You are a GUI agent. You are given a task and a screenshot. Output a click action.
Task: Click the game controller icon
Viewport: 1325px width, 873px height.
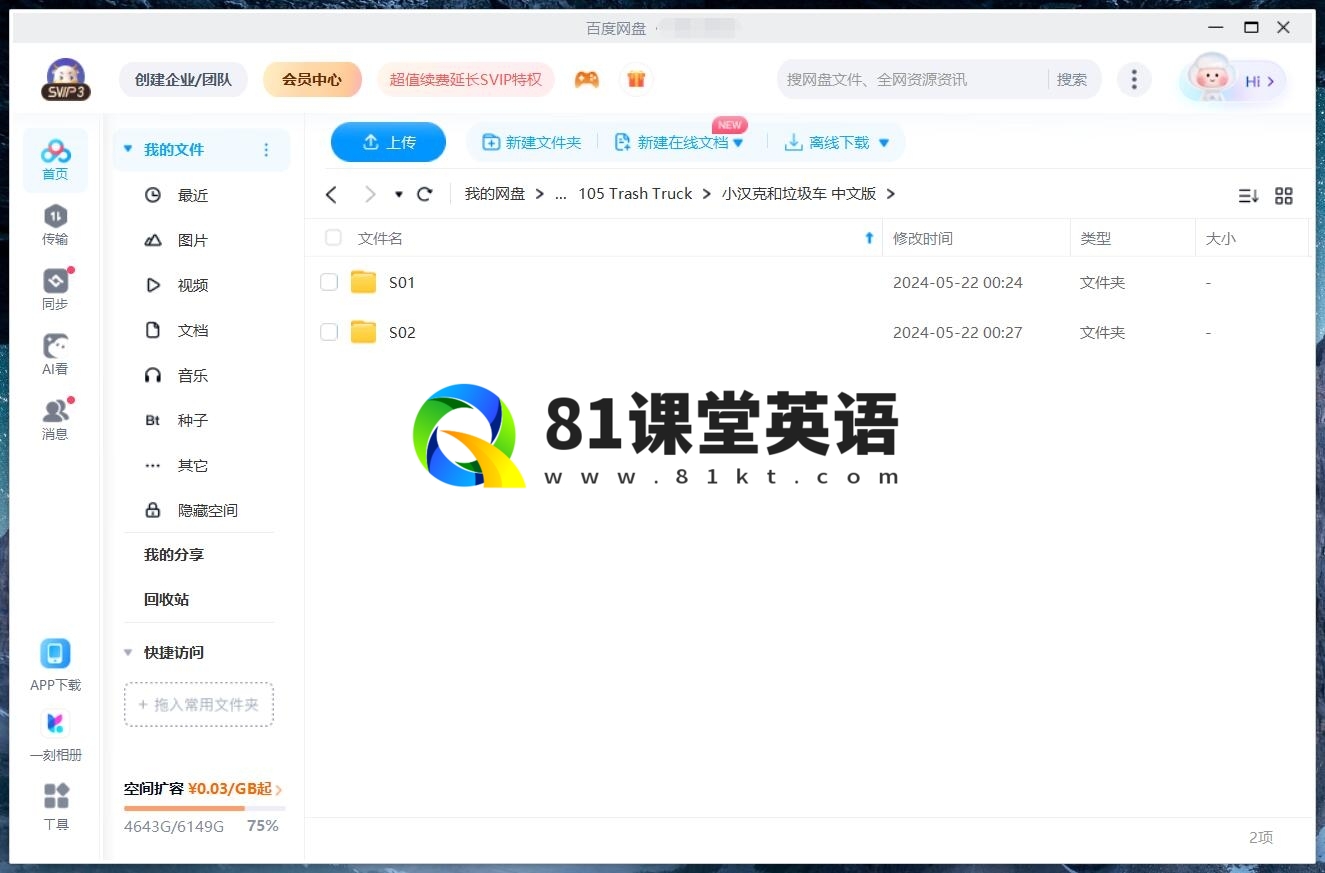(587, 80)
